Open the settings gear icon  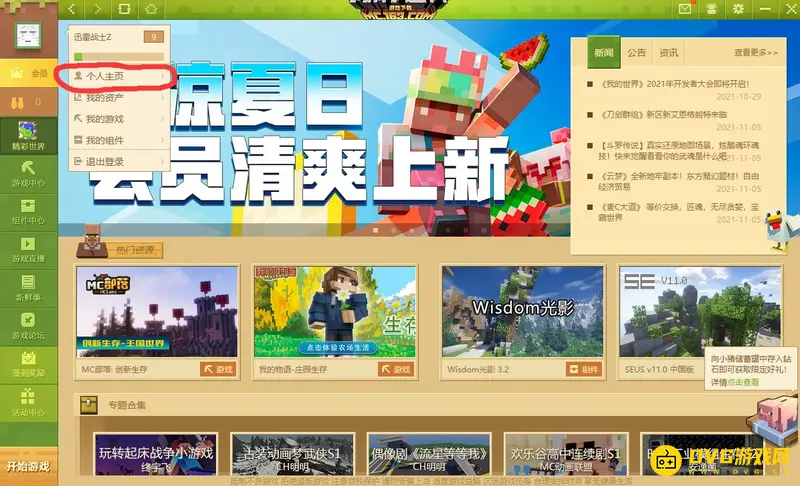click(738, 9)
